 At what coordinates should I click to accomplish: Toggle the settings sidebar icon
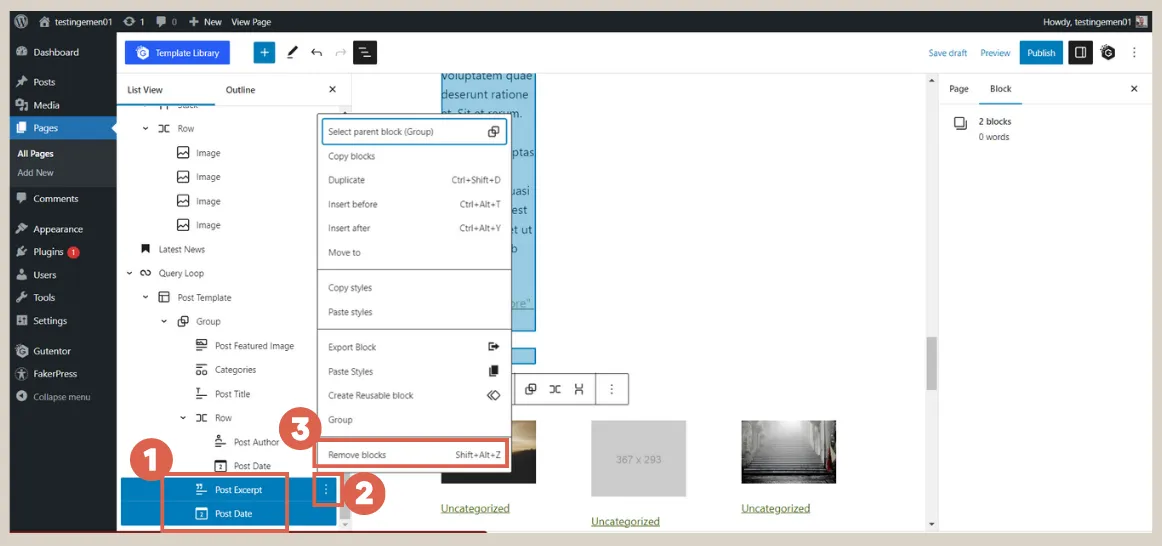1080,53
